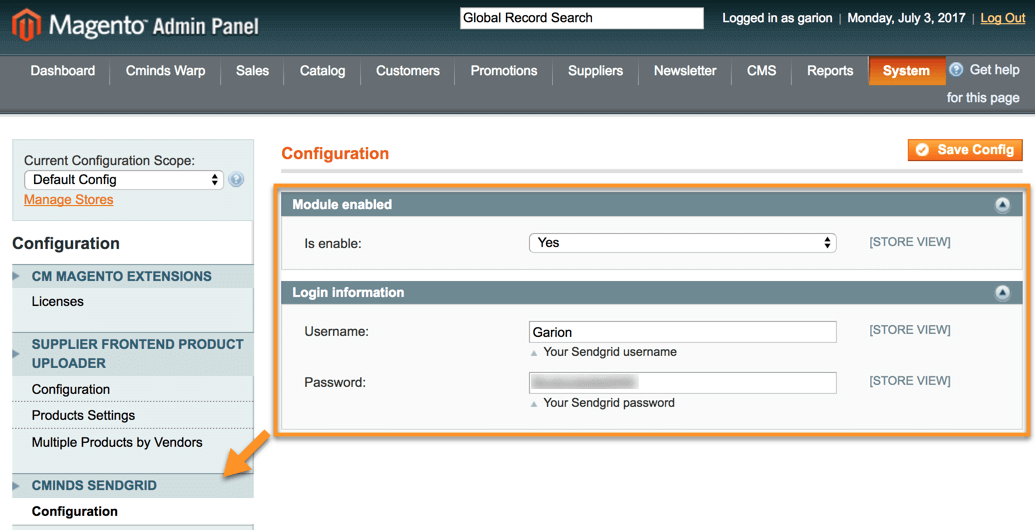Image resolution: width=1035 pixels, height=530 pixels.
Task: Click the Log Out link
Action: tap(1002, 18)
